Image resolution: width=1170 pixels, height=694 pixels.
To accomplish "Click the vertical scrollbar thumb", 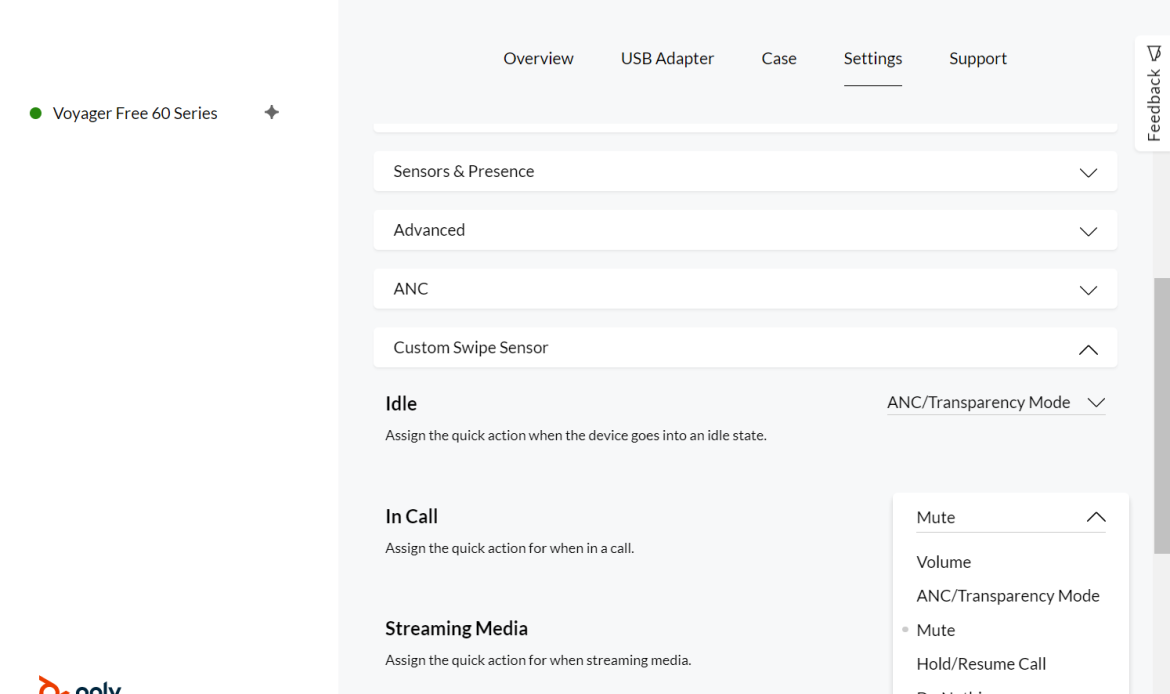I will pyautogui.click(x=1161, y=415).
